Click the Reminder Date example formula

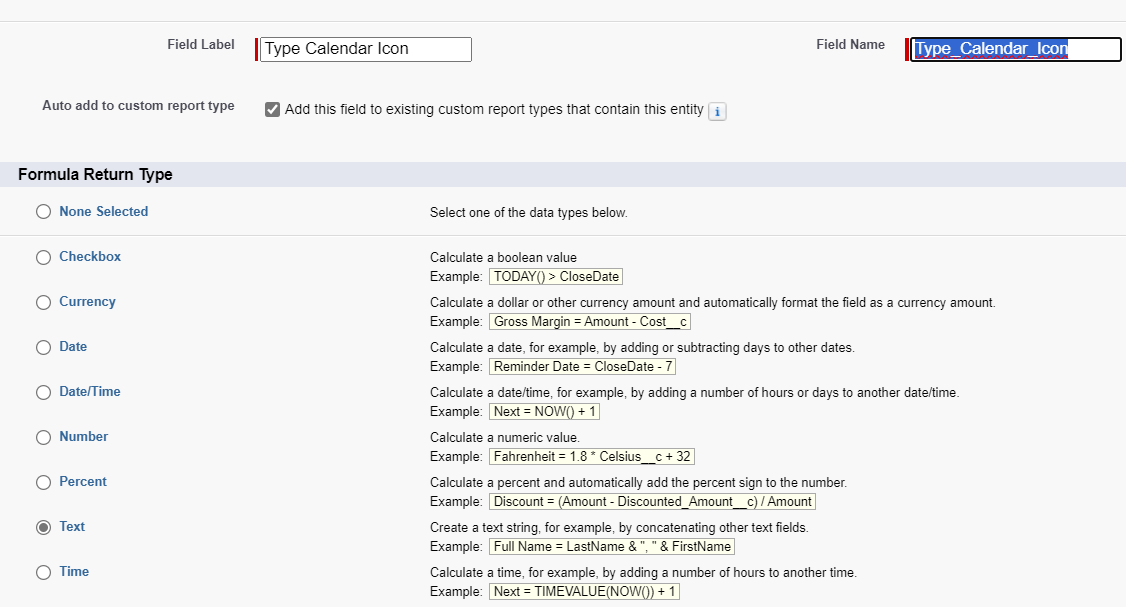[582, 366]
